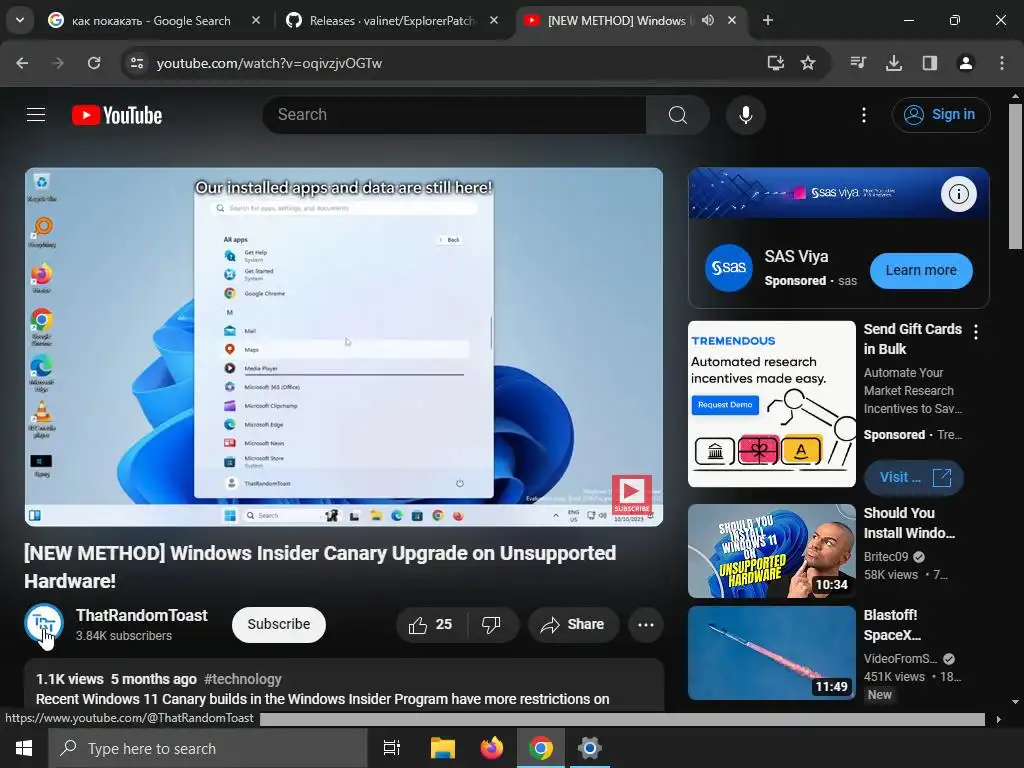The width and height of the screenshot is (1024, 768).
Task: Like the video with thumbs up
Action: pyautogui.click(x=431, y=624)
